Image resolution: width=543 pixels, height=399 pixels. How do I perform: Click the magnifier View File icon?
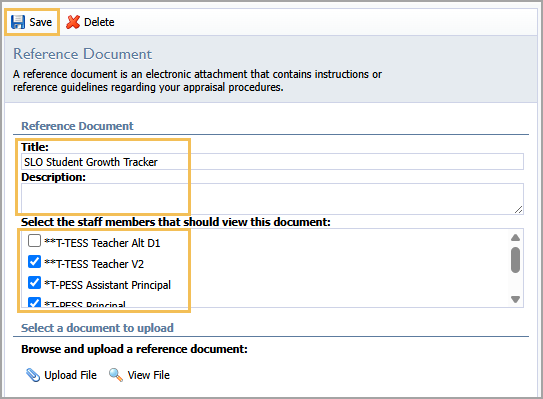point(116,375)
